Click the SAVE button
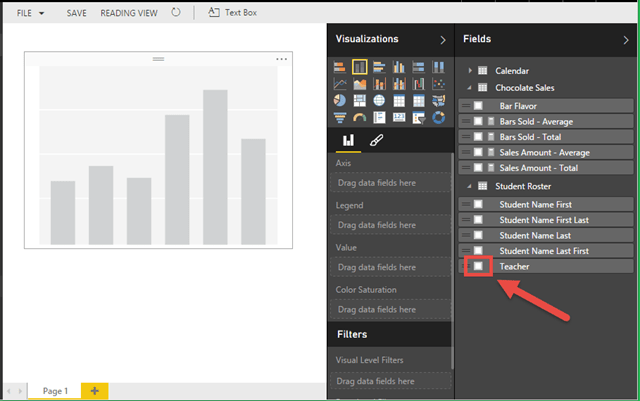The image size is (640, 401). 76,12
